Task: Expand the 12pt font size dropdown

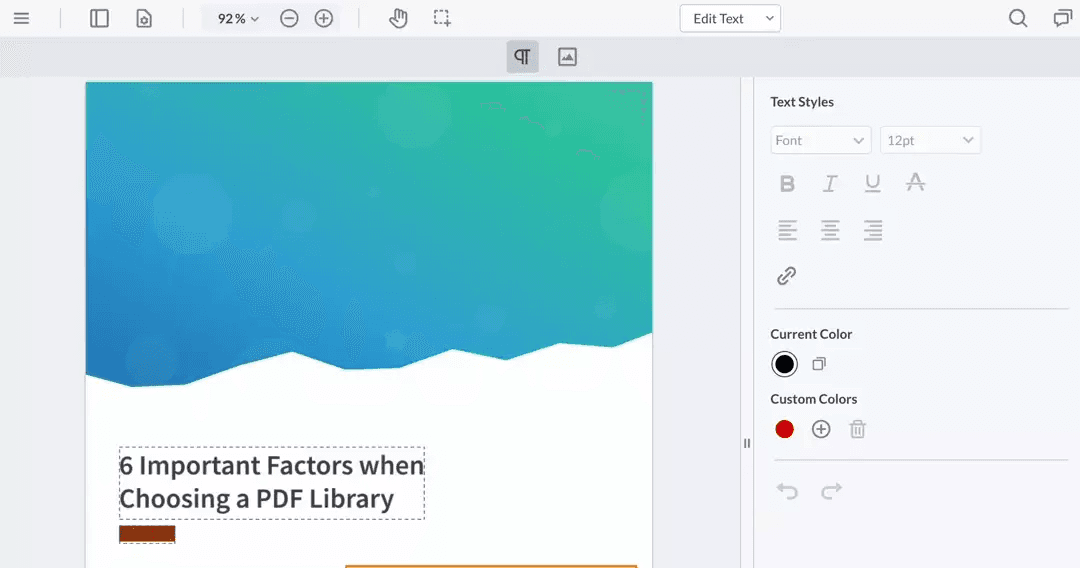Action: 930,141
